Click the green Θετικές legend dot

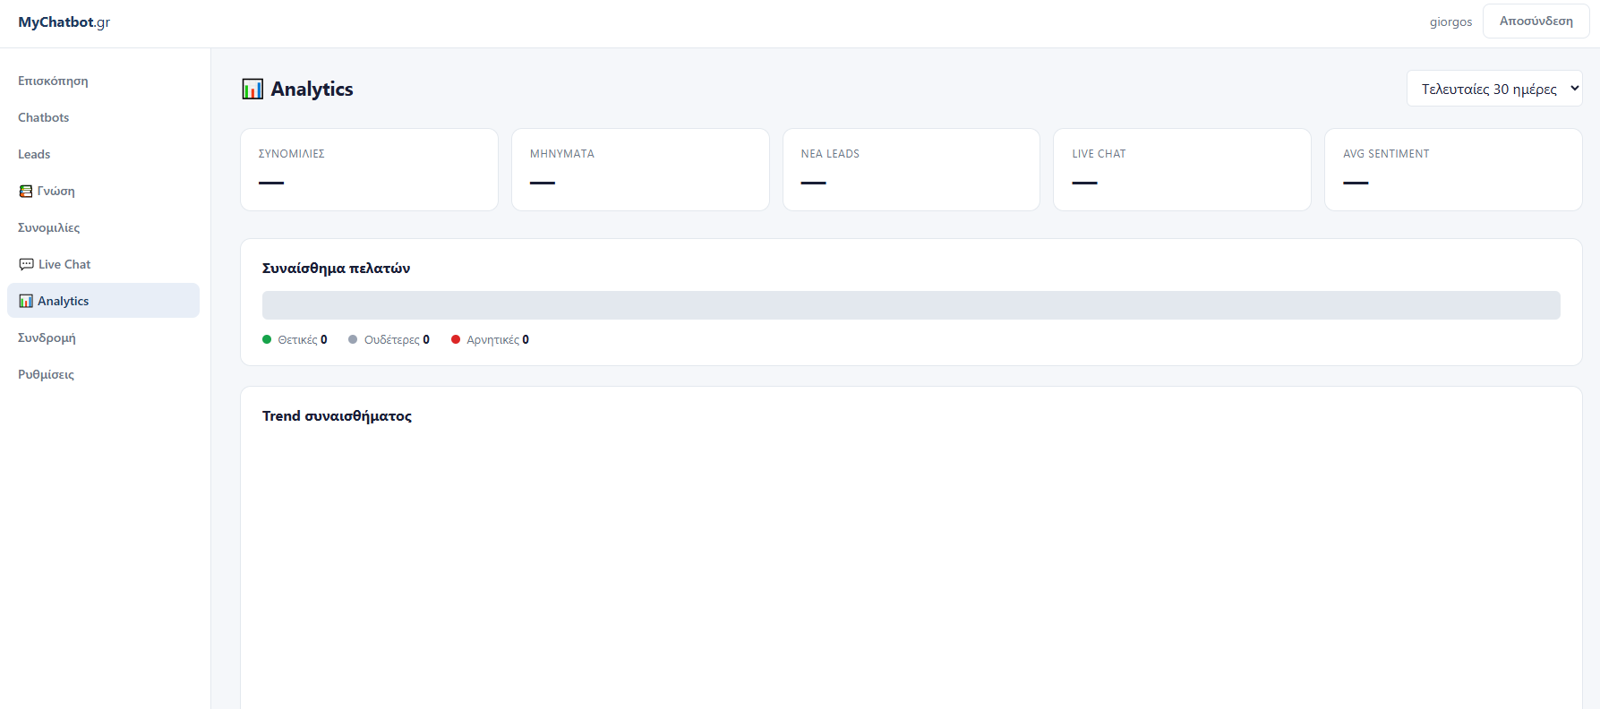[267, 339]
